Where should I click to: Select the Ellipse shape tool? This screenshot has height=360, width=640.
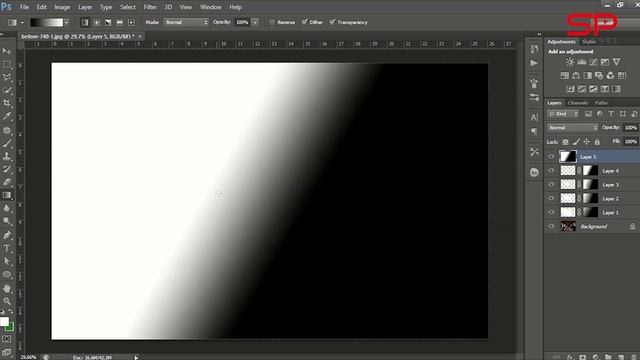7,274
